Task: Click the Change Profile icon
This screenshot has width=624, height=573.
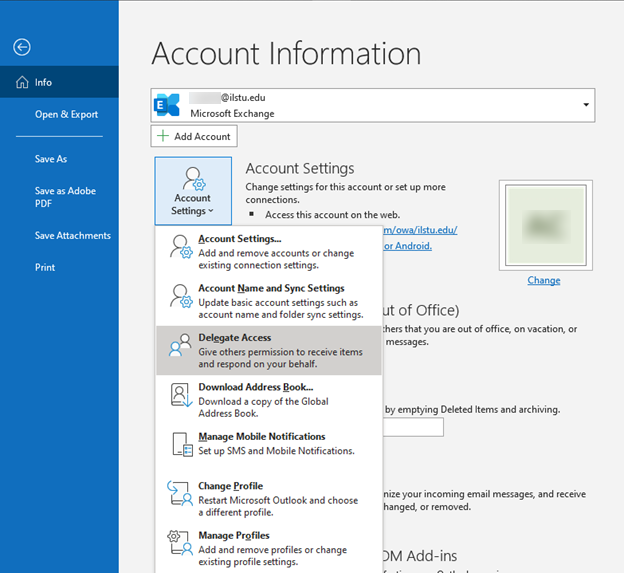Action: pyautogui.click(x=180, y=493)
